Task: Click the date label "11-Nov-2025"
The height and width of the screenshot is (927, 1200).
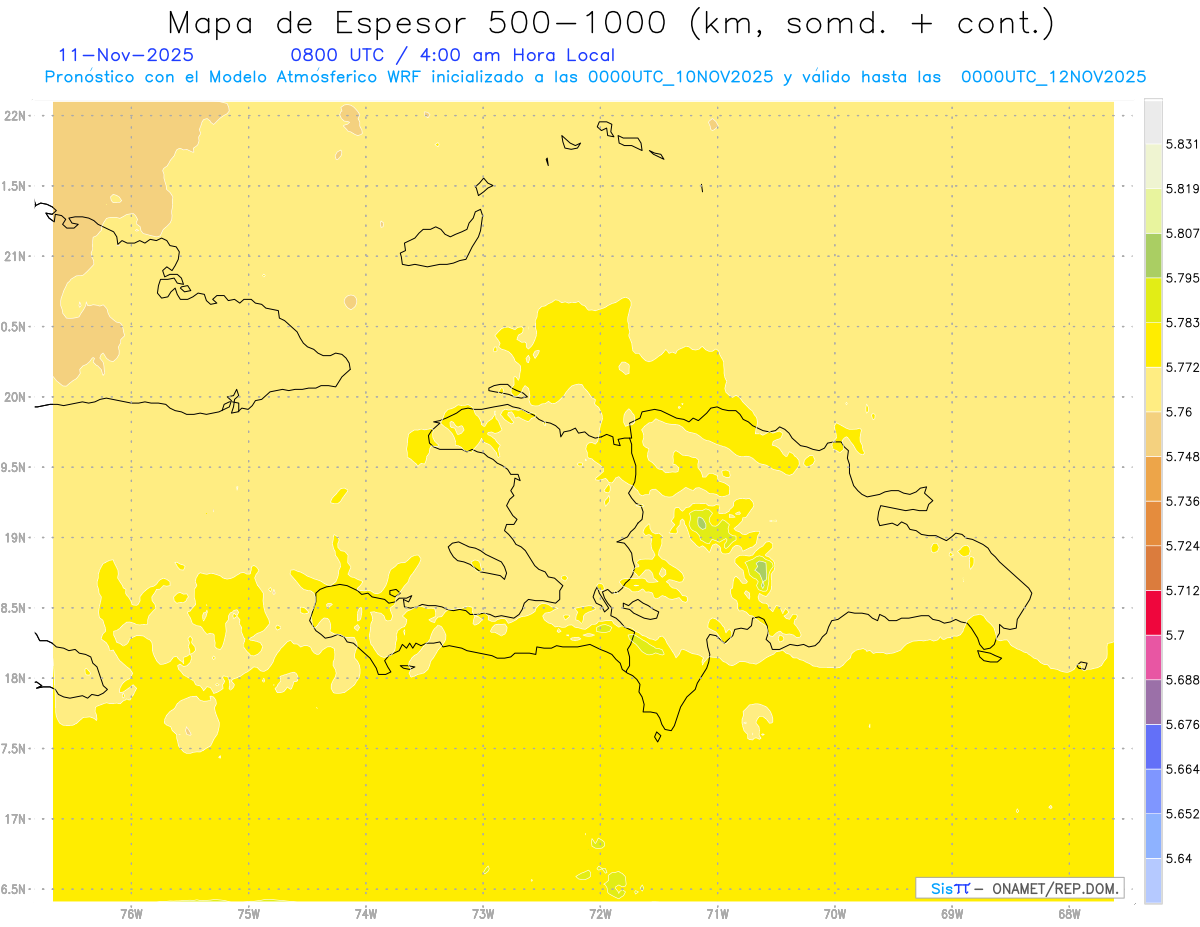Action: (126, 56)
